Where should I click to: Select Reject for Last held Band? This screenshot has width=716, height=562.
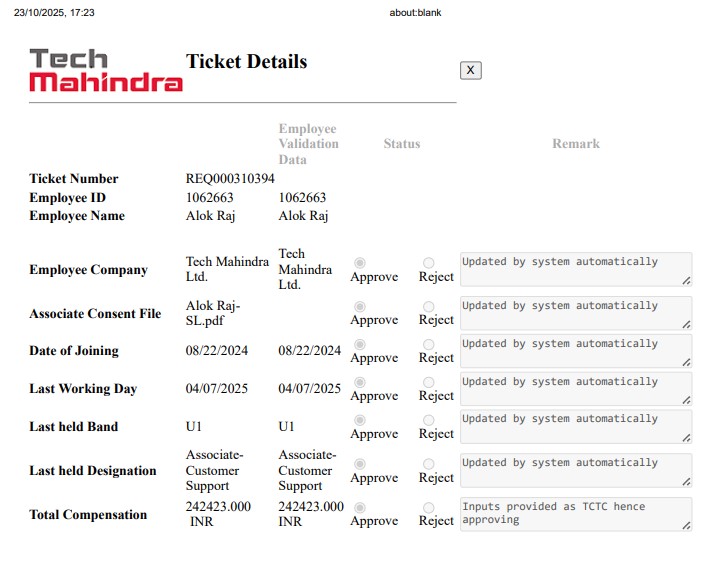(429, 421)
